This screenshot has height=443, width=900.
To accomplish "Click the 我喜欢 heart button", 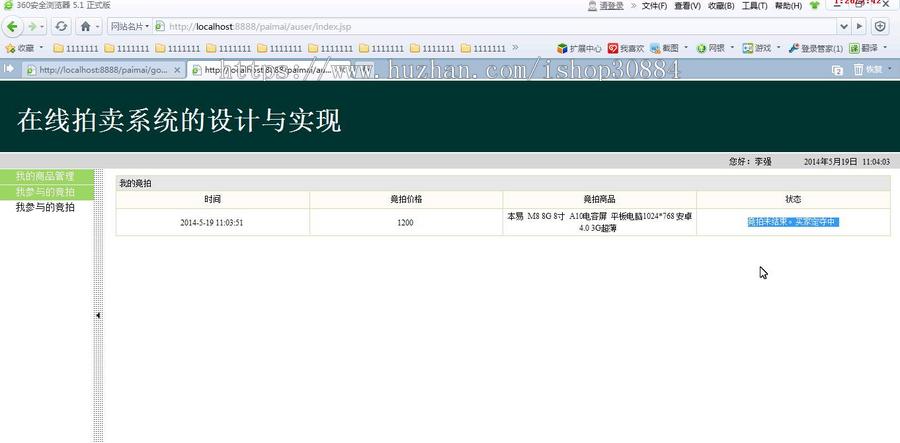I will [626, 48].
